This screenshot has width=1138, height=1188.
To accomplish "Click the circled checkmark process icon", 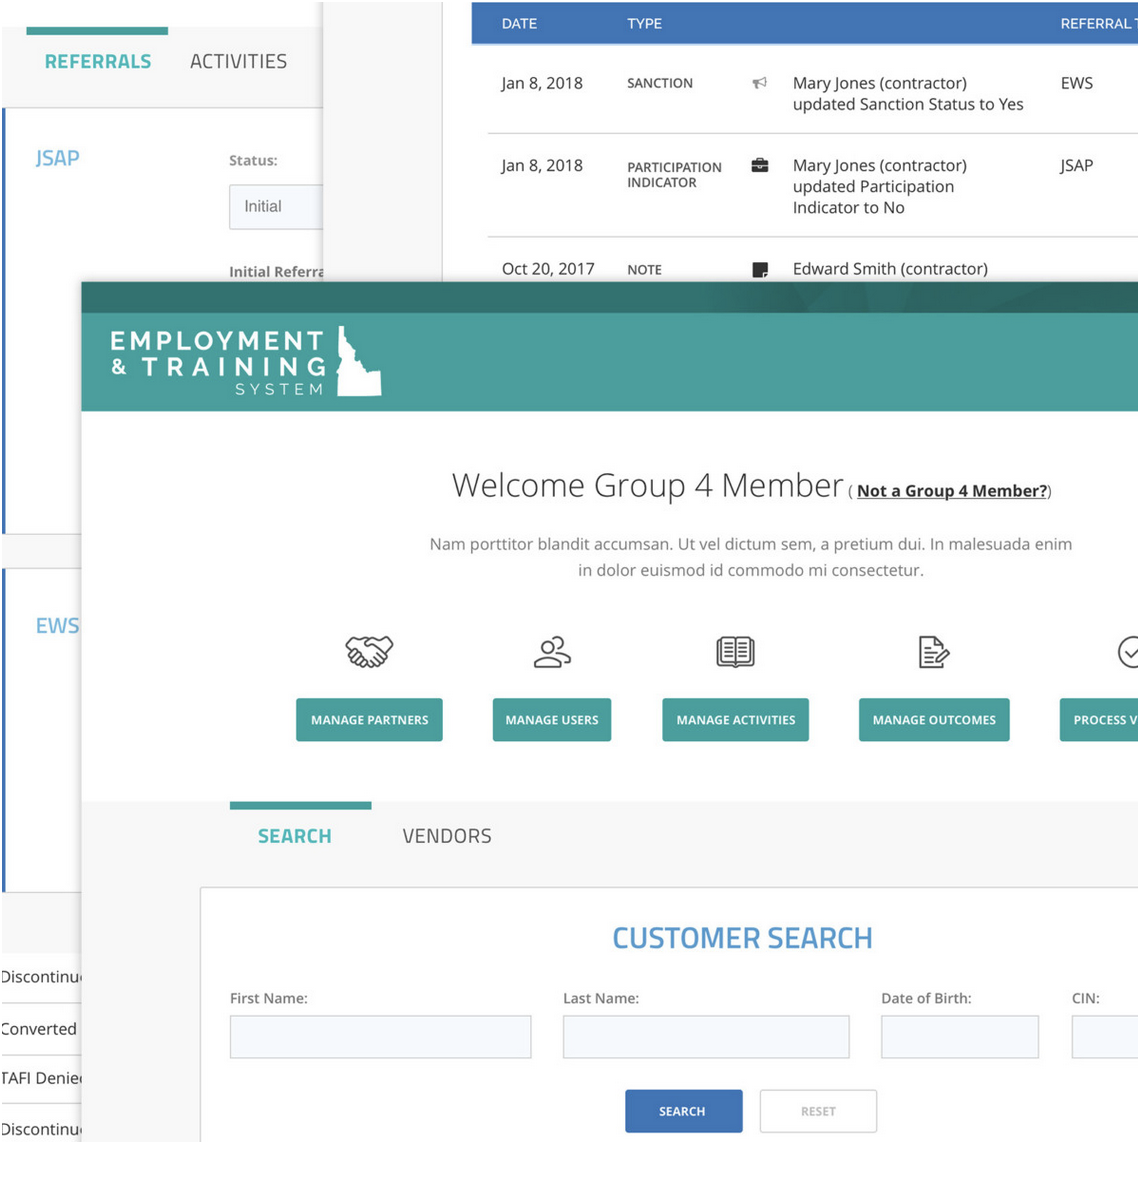I will [x=1127, y=652].
